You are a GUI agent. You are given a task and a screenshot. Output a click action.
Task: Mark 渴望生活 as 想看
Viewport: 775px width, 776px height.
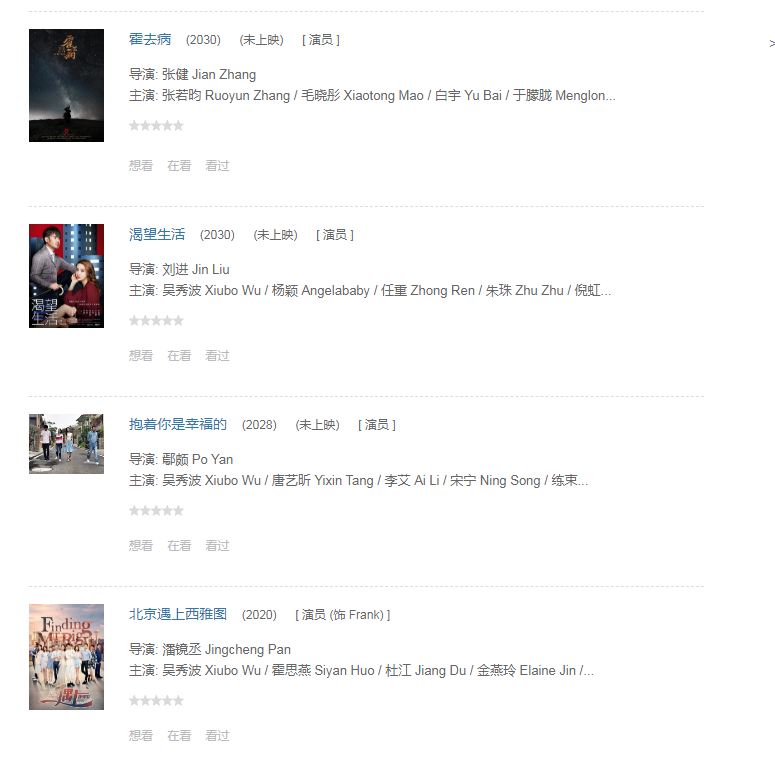[141, 356]
